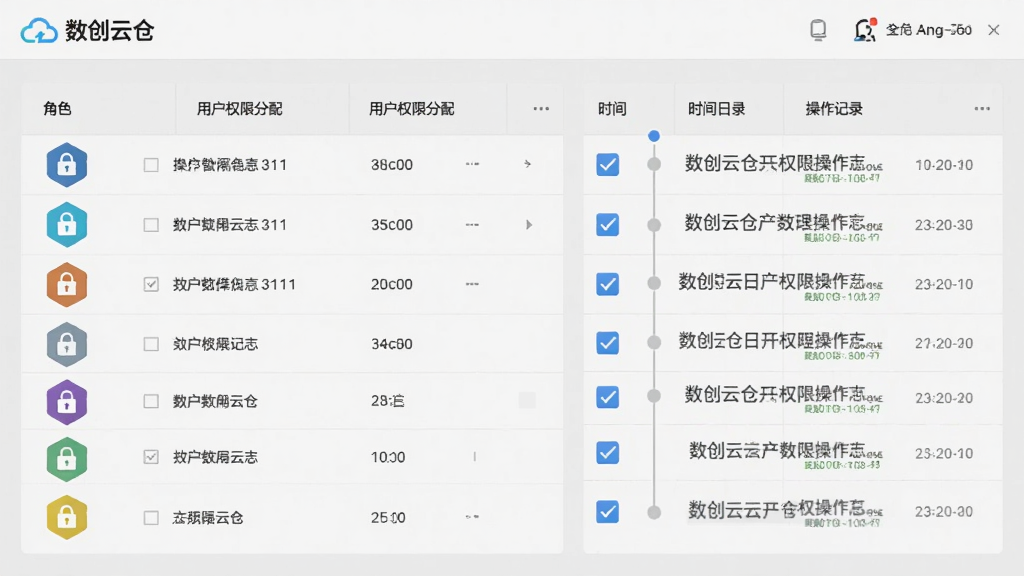Click the timestamp 10-20-10

(x=944, y=165)
